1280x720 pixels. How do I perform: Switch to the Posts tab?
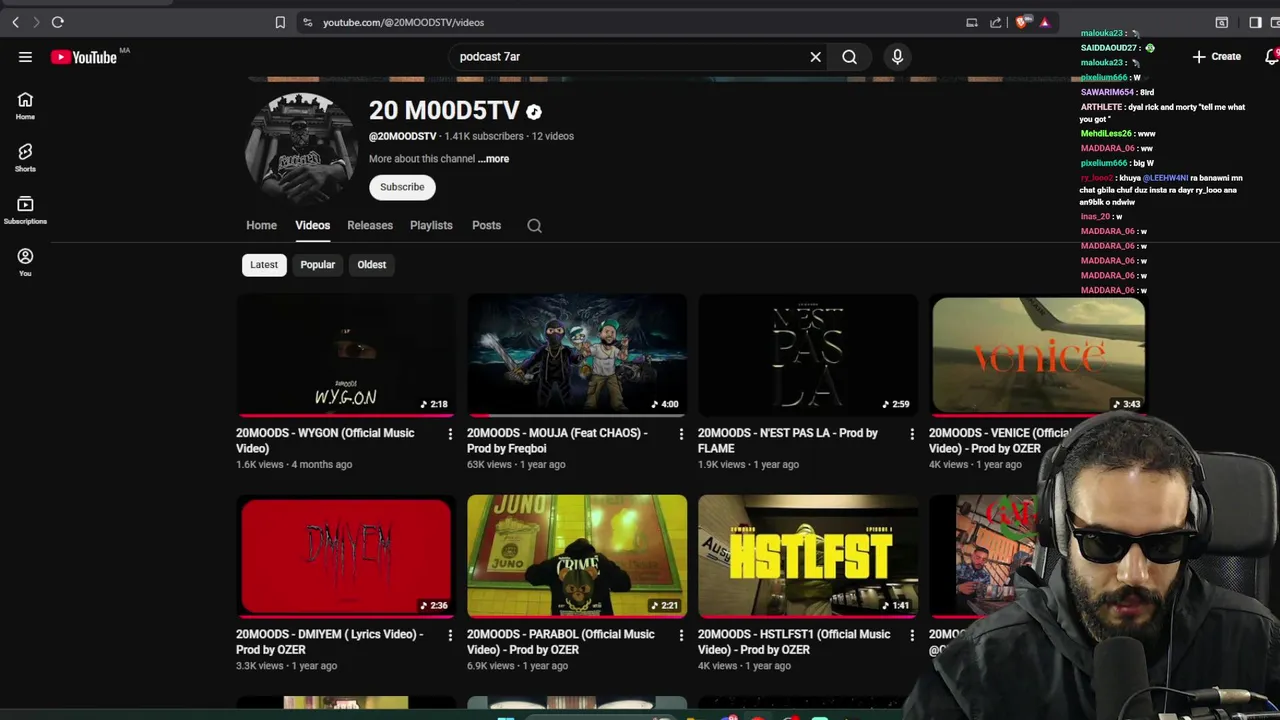point(486,225)
